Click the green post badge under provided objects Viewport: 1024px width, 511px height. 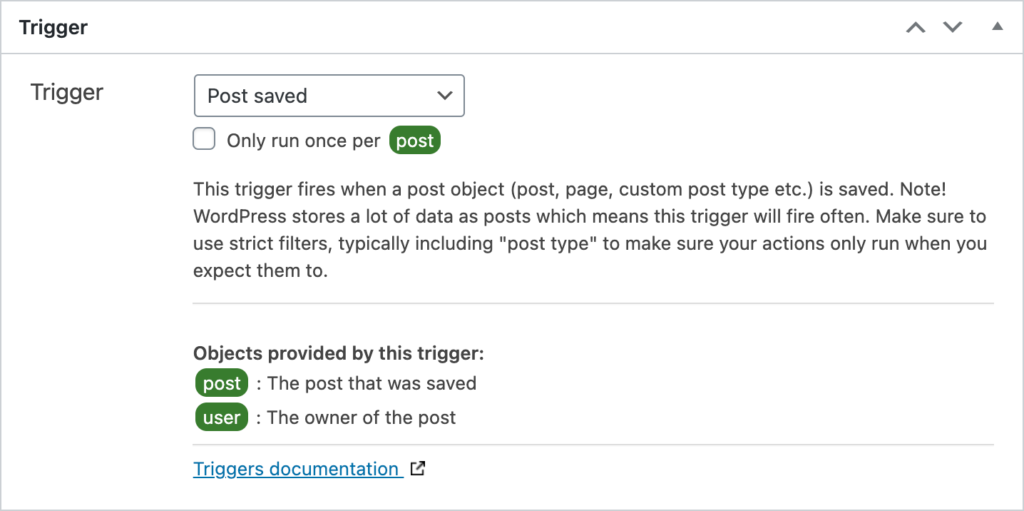(x=222, y=383)
